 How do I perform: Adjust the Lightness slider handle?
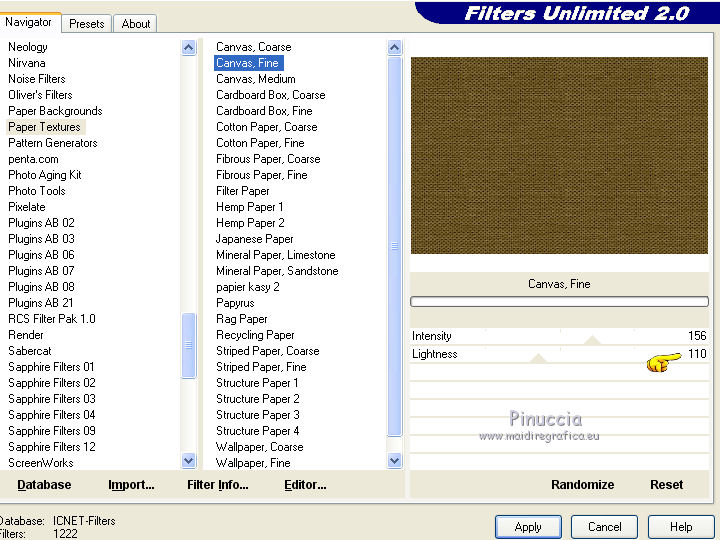[x=538, y=358]
